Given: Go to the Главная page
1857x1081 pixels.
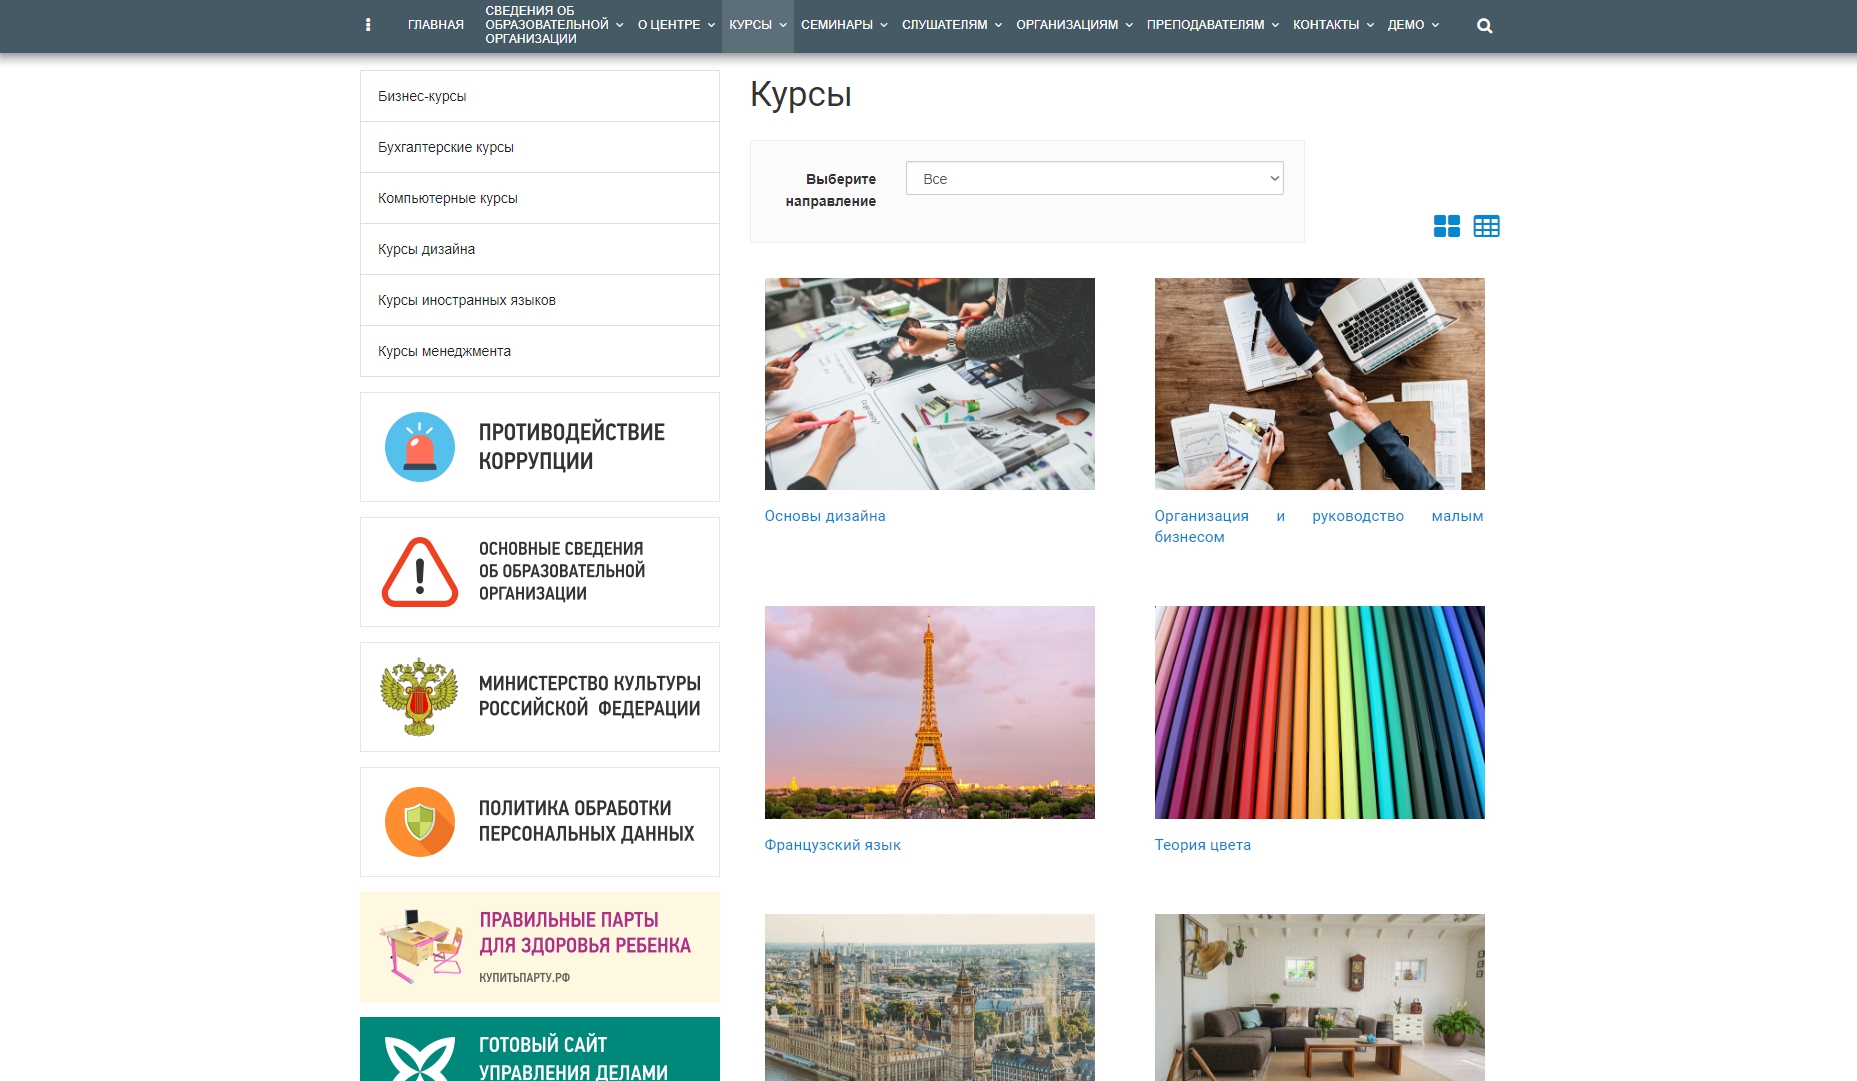Looking at the screenshot, I should point(436,25).
